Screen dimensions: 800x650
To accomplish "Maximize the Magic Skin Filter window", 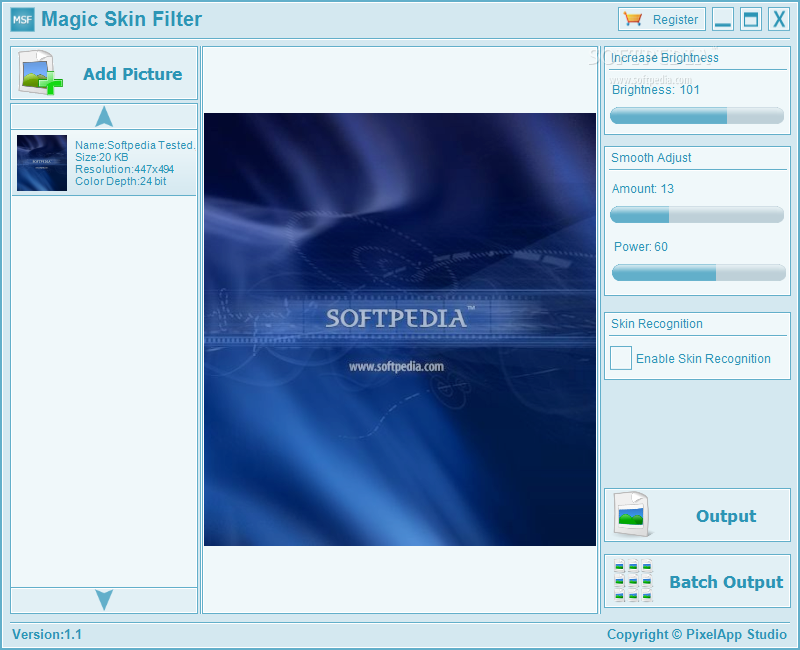I will coord(751,19).
